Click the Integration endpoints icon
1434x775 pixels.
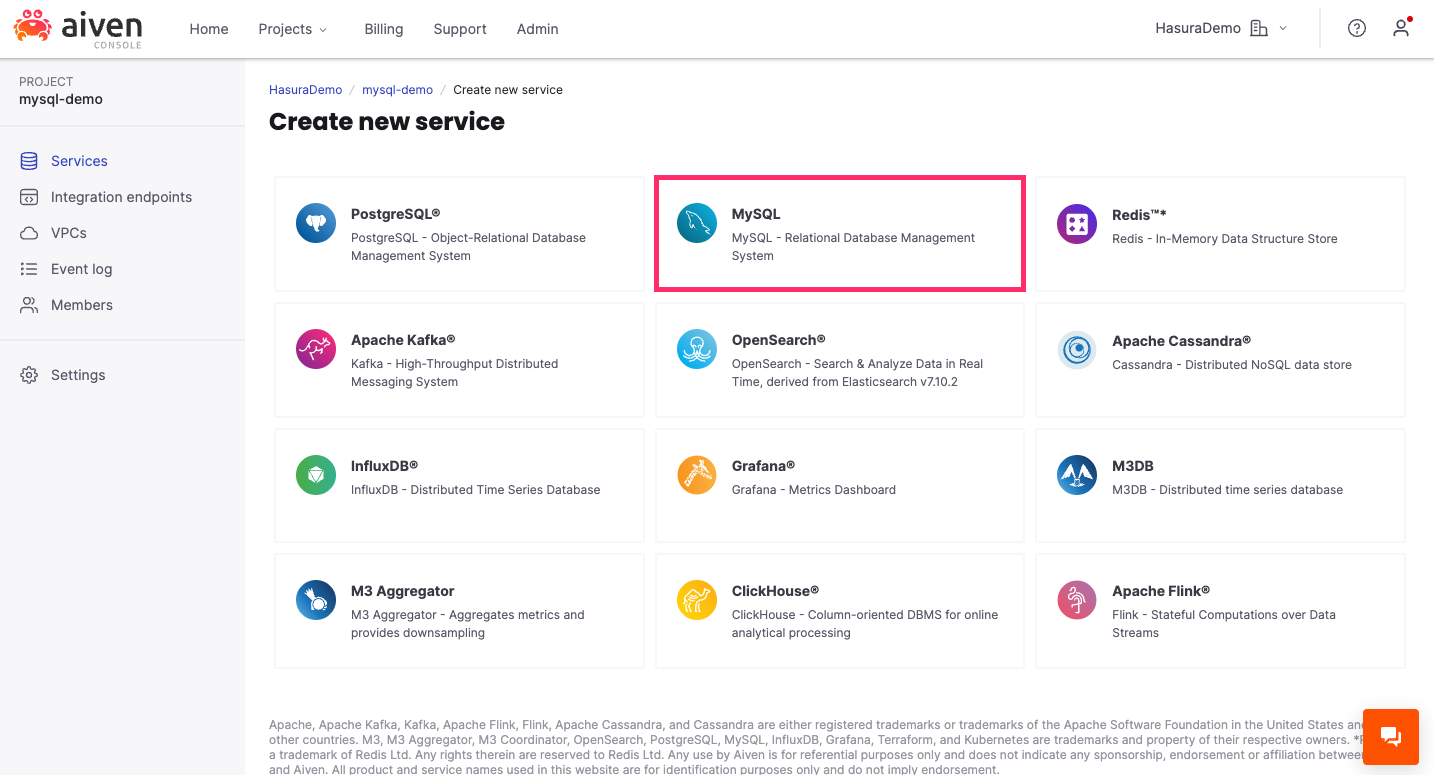click(x=29, y=197)
